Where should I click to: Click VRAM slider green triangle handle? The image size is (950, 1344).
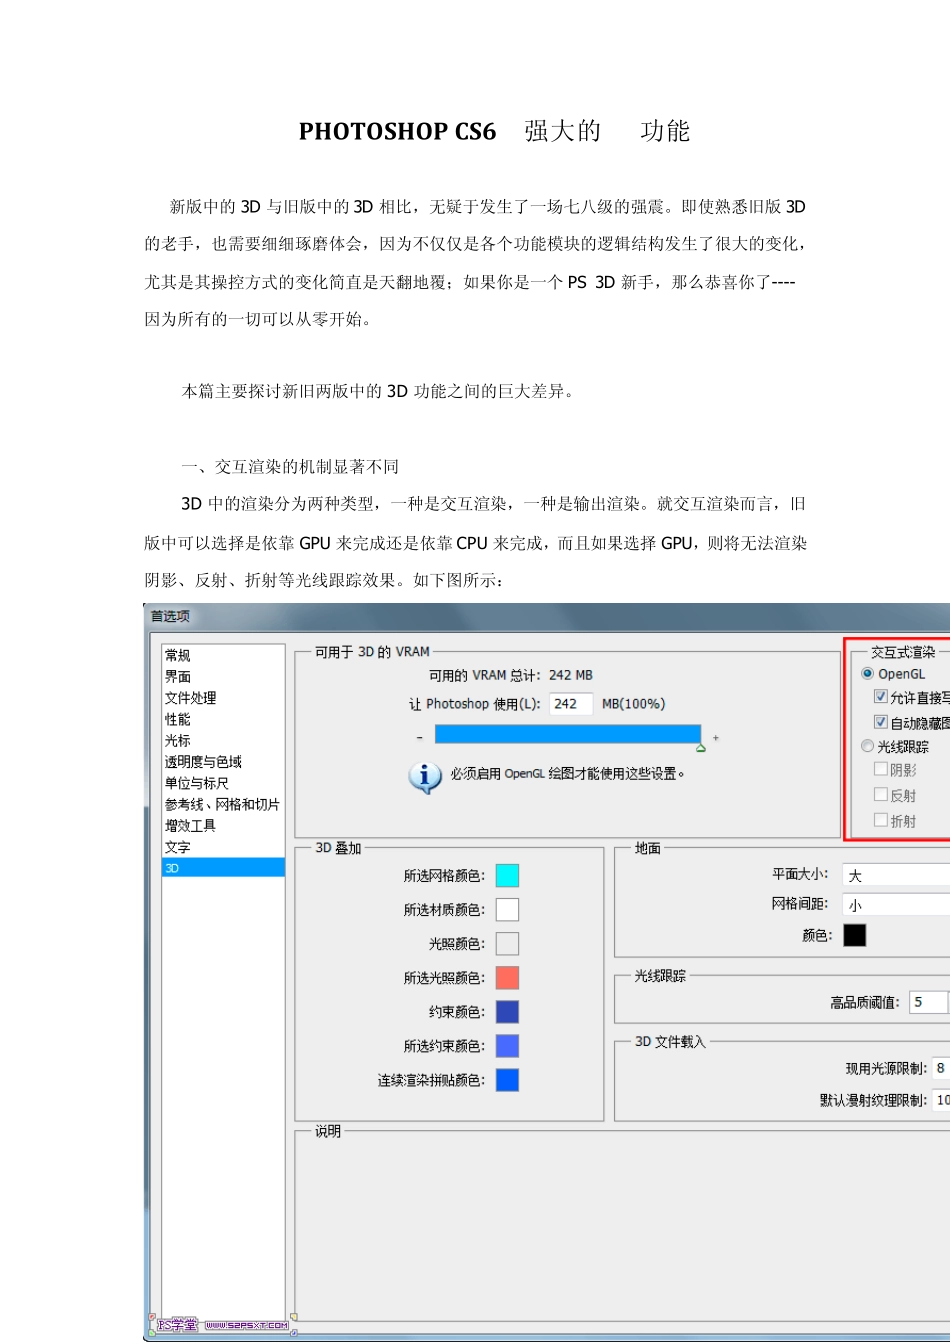point(701,747)
